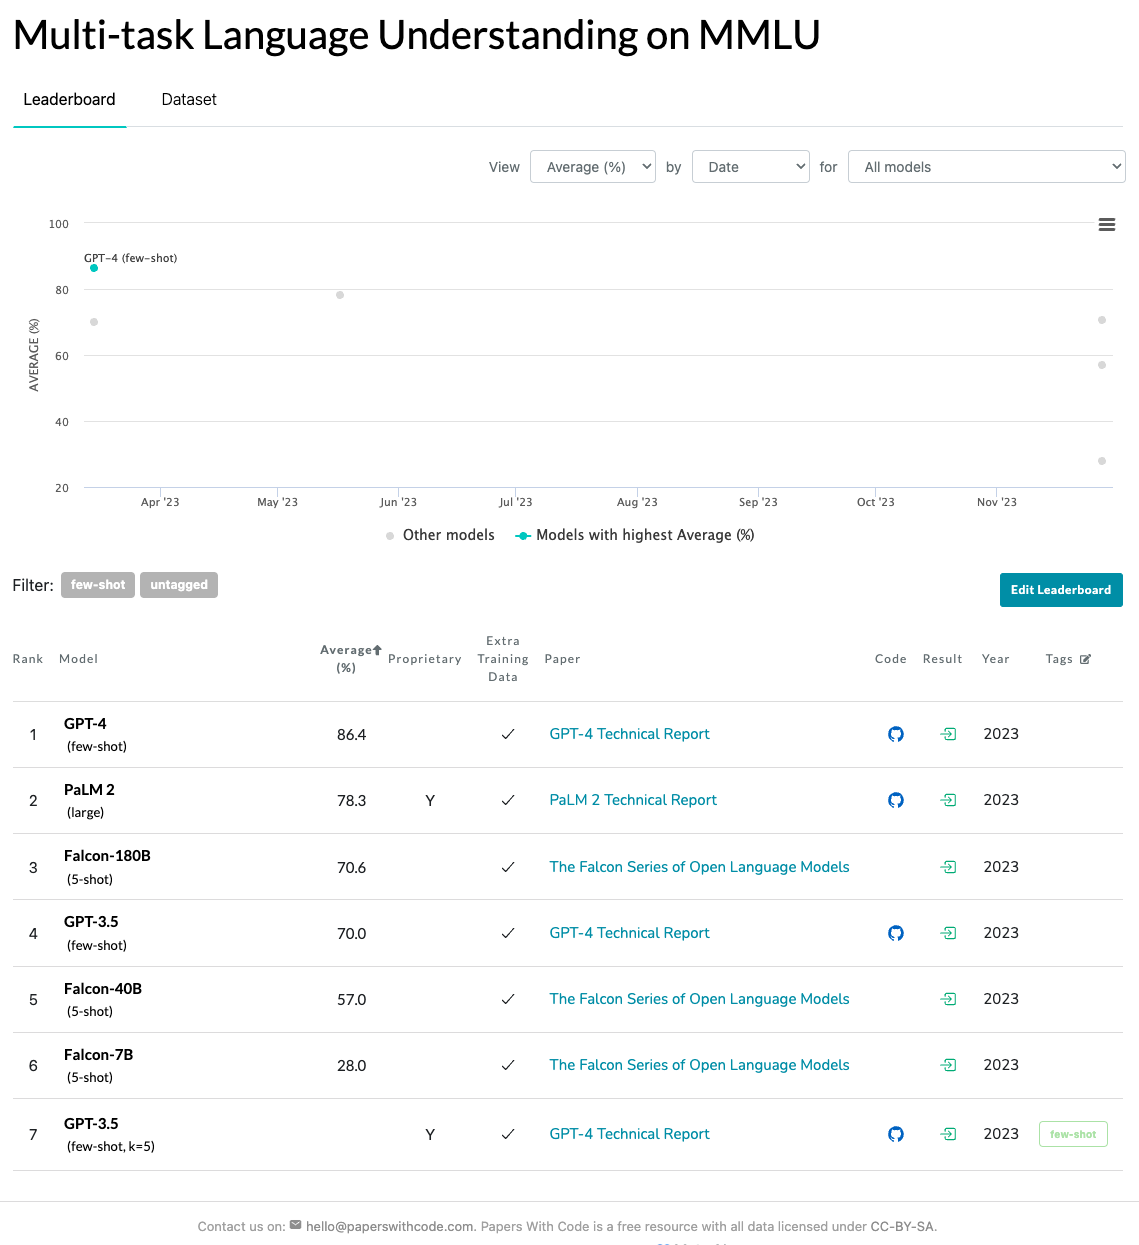Click the hello@paperswithcode.com email link
This screenshot has width=1139, height=1245.
(x=390, y=1226)
